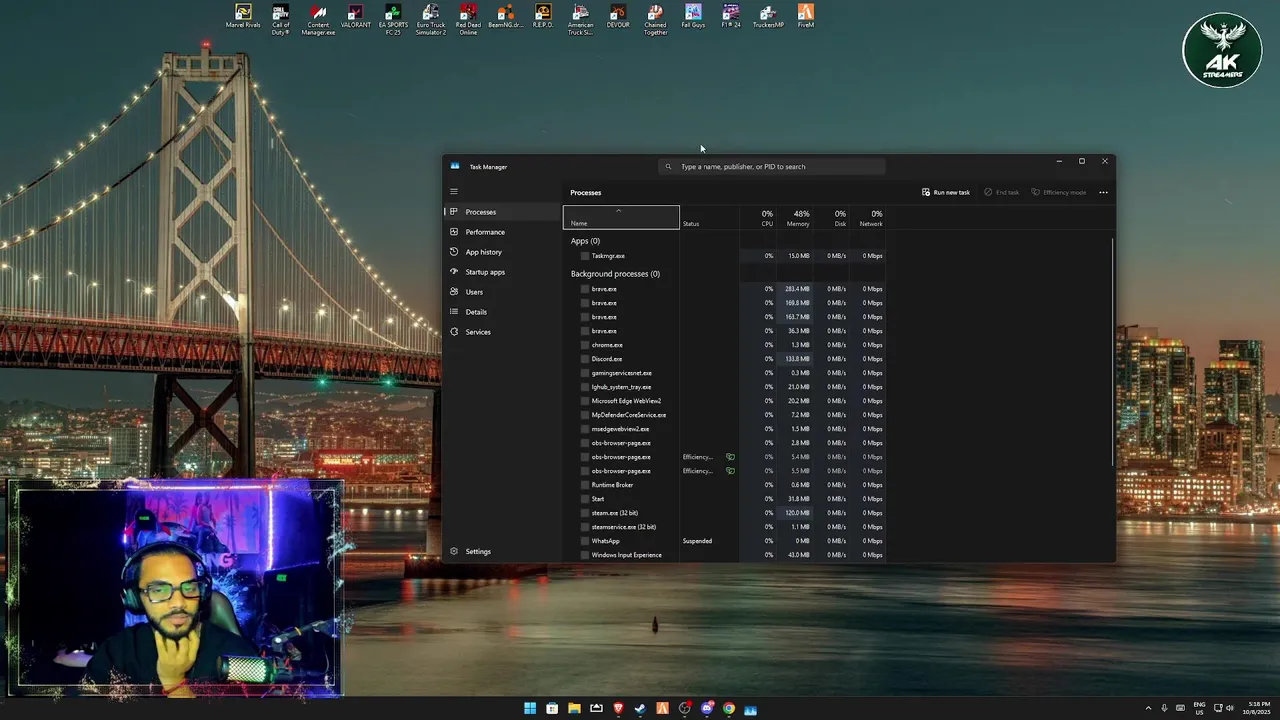Click Red Dead Online desktop icon
Image resolution: width=1280 pixels, height=720 pixels.
[468, 19]
